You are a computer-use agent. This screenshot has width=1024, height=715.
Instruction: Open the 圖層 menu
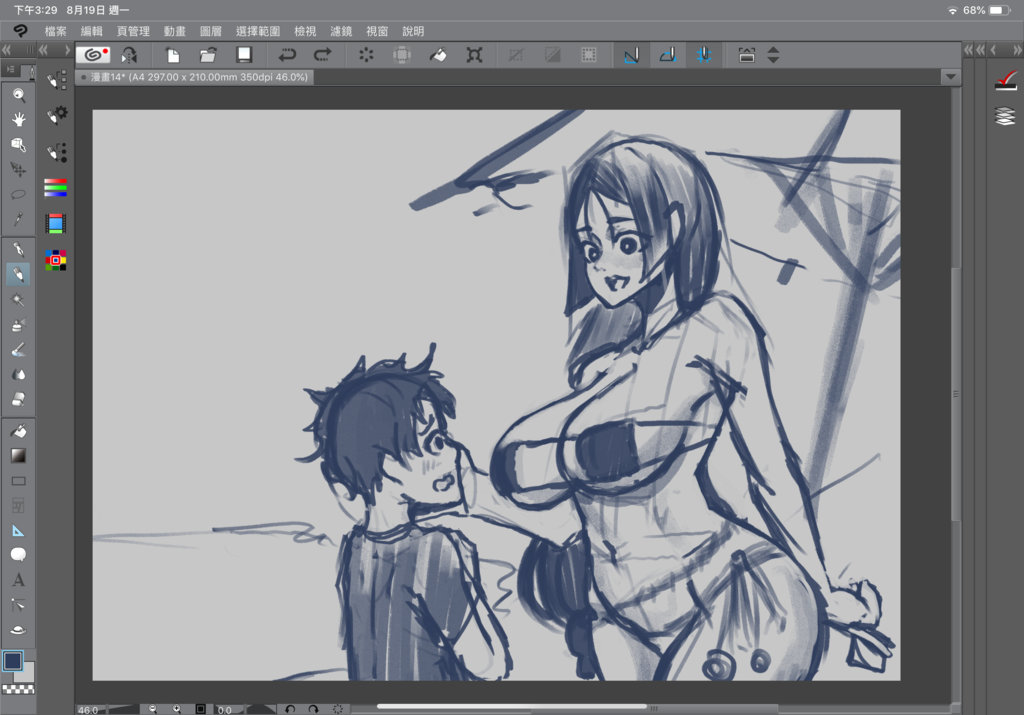pyautogui.click(x=210, y=31)
